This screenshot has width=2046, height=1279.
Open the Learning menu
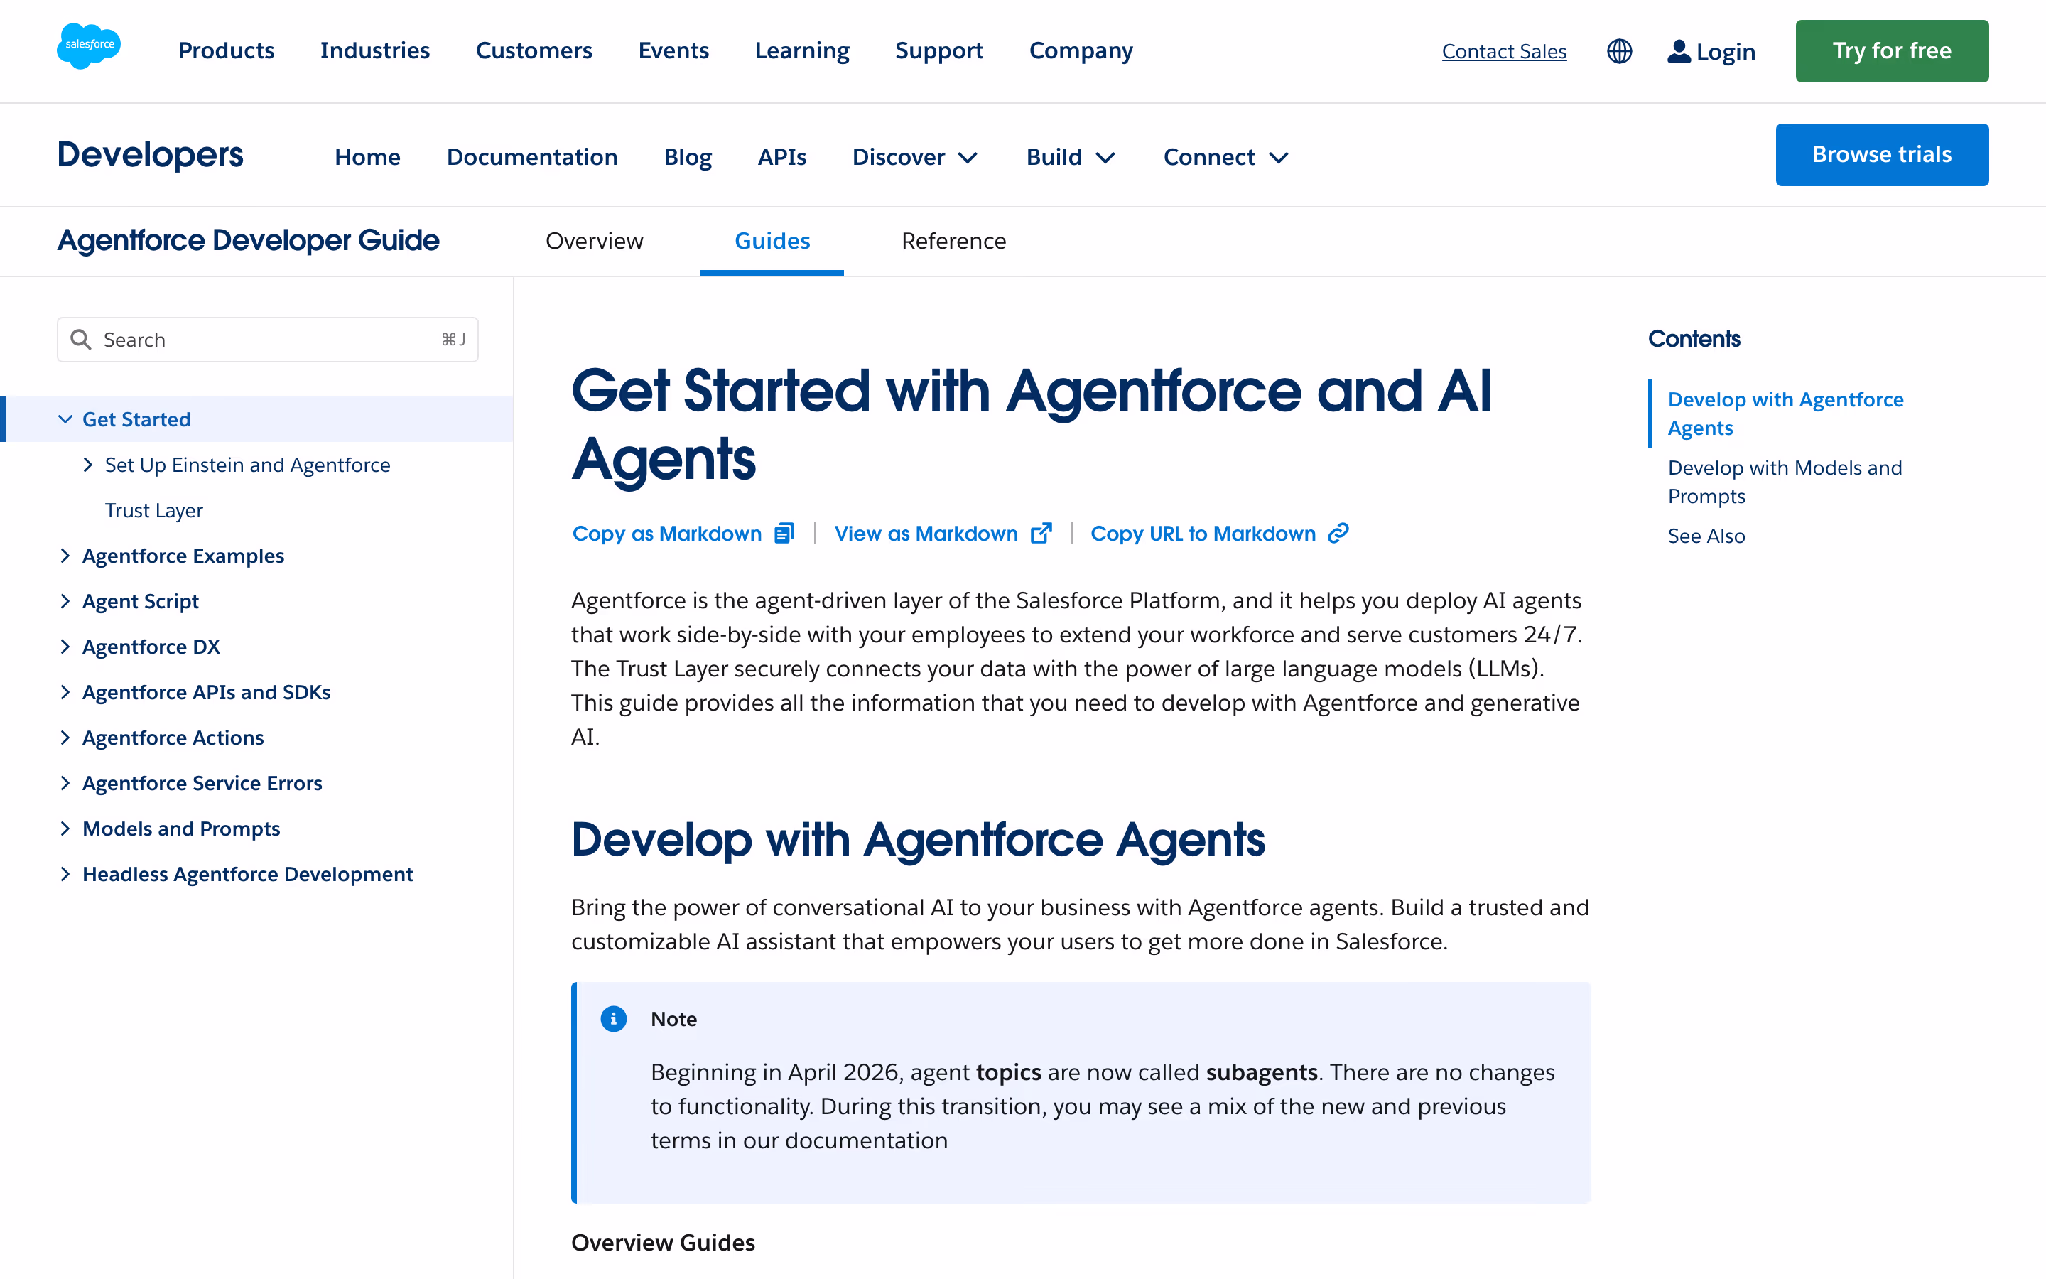(x=802, y=50)
